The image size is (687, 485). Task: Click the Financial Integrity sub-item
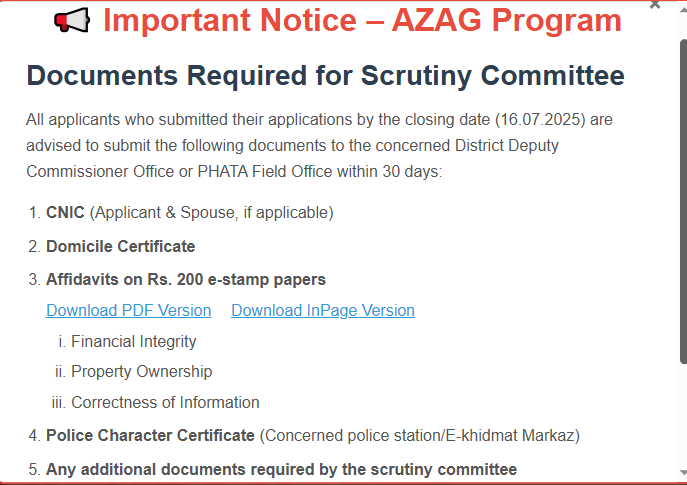coord(134,341)
